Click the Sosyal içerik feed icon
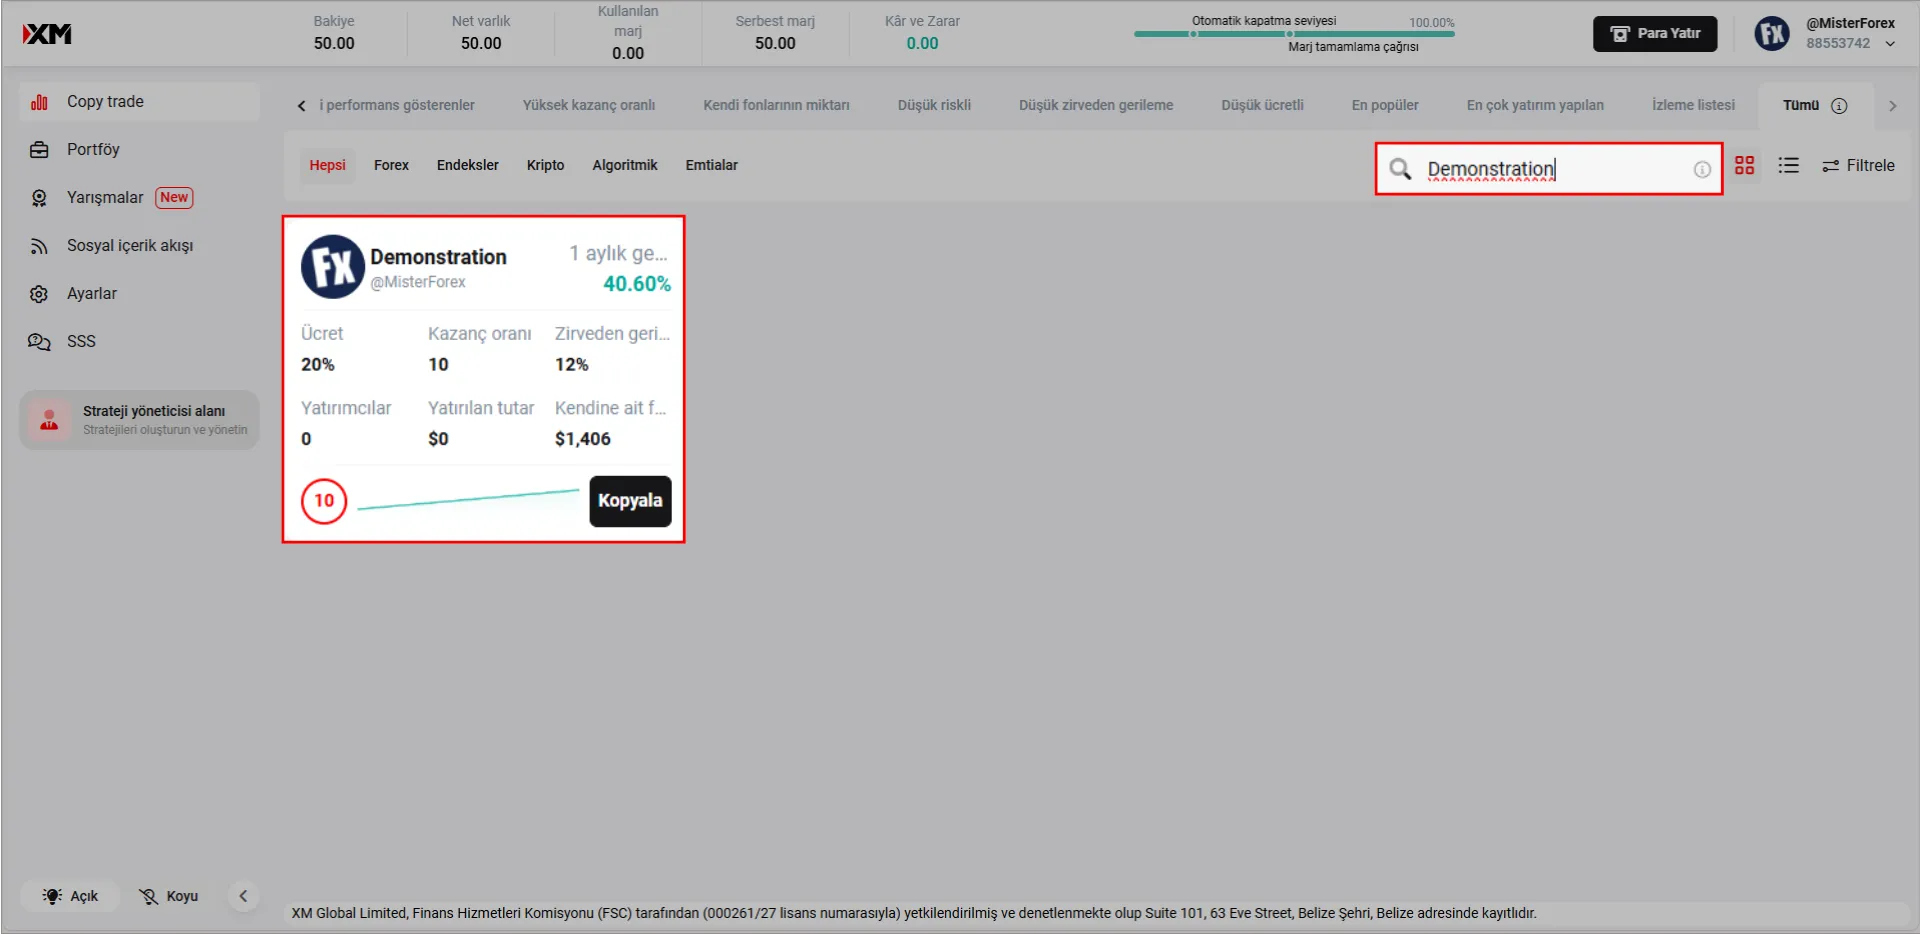Screen dimensions: 1920x934 [39, 246]
